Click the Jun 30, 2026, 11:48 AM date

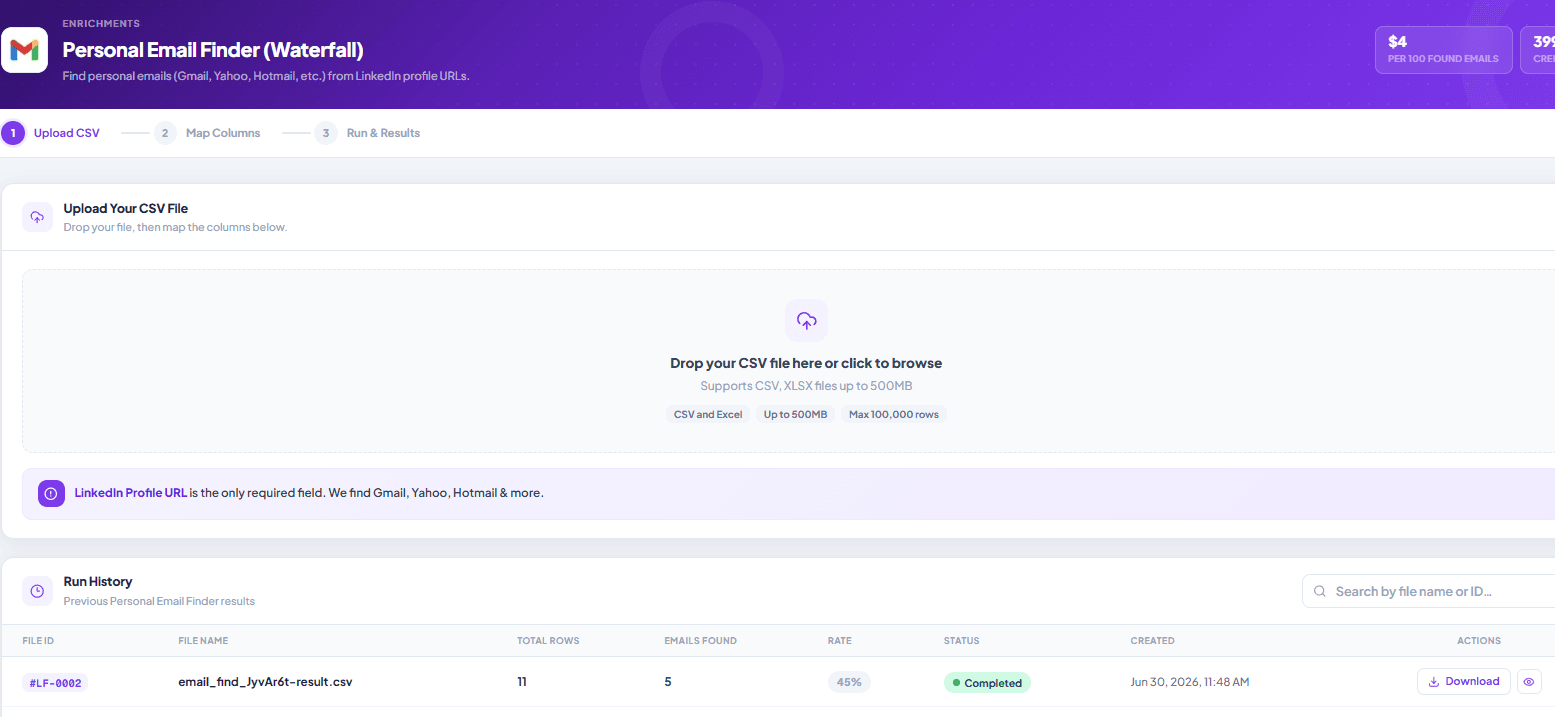point(1190,682)
